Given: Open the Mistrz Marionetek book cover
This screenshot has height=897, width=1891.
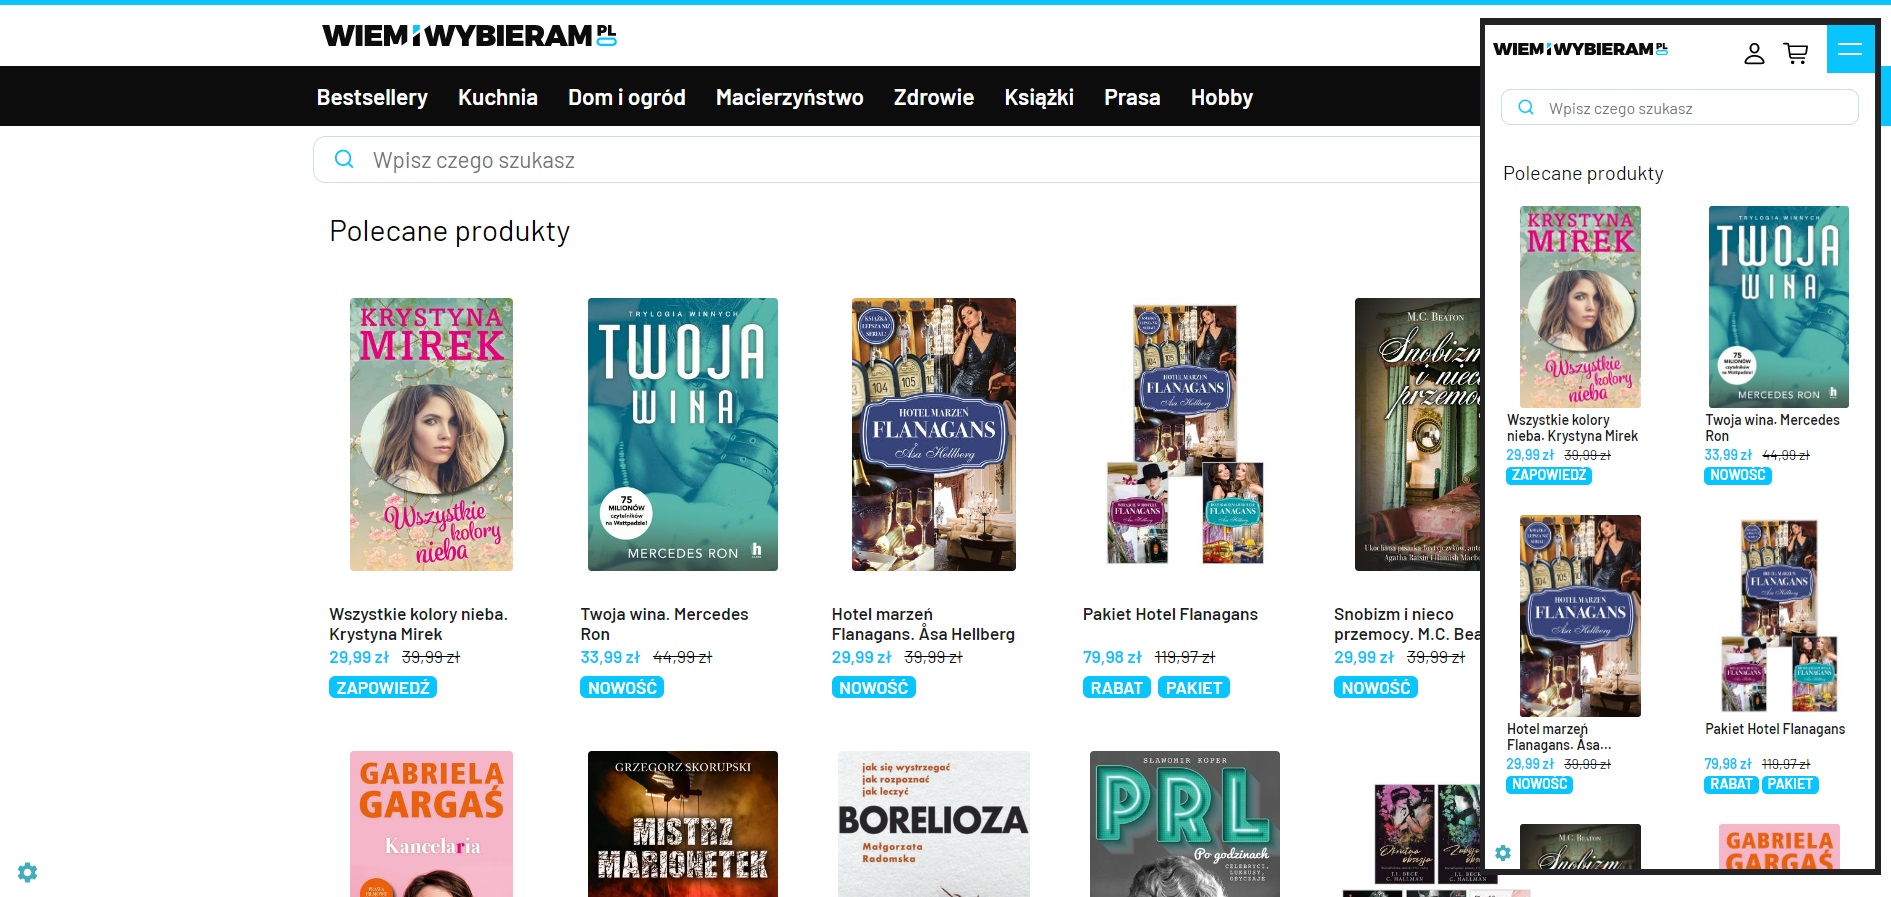Looking at the screenshot, I should (683, 824).
